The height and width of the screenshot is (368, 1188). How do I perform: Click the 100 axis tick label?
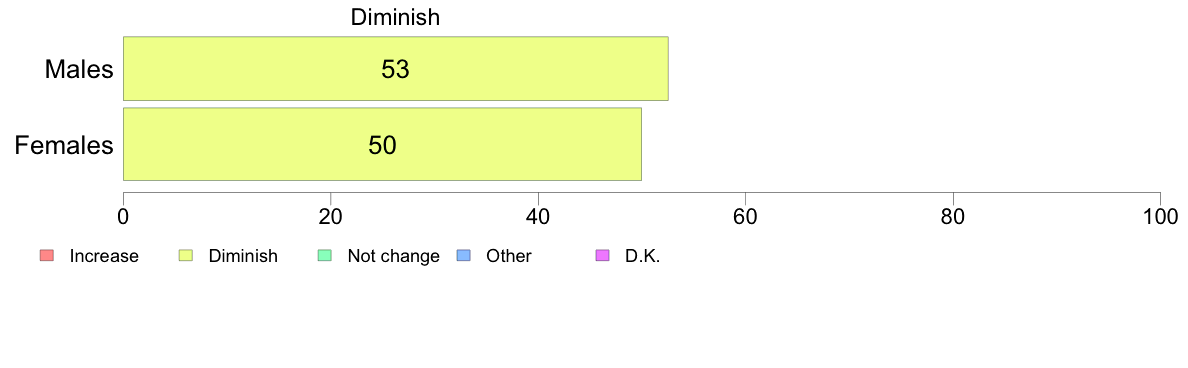[x=1160, y=217]
